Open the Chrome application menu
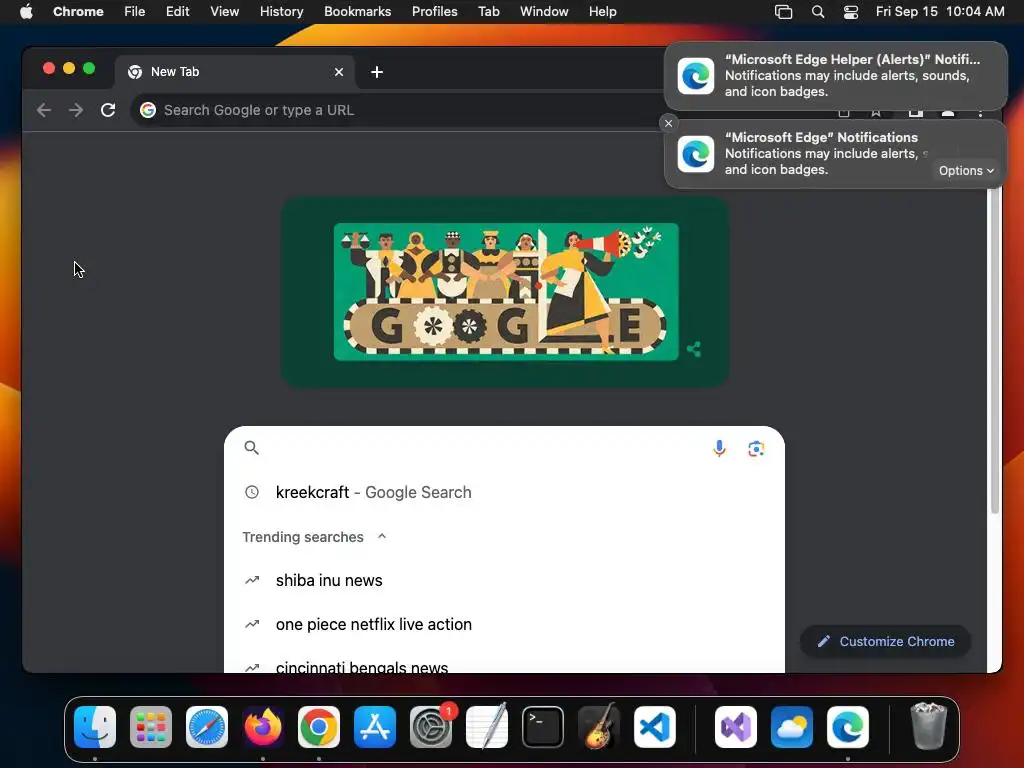Screen dimensions: 1024x768 [78, 12]
